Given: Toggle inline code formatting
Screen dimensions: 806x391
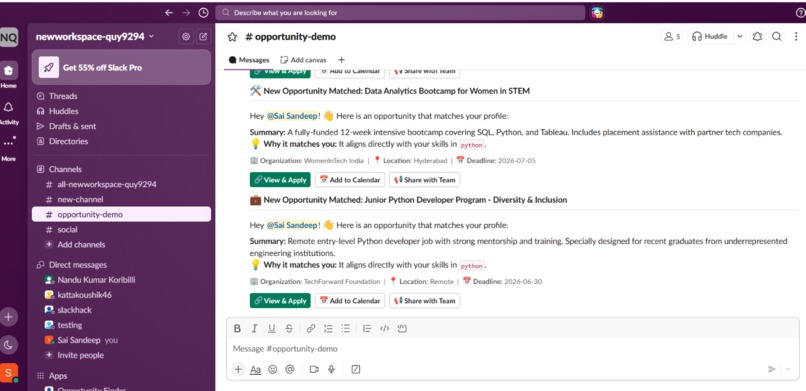Looking at the screenshot, I should 384,329.
